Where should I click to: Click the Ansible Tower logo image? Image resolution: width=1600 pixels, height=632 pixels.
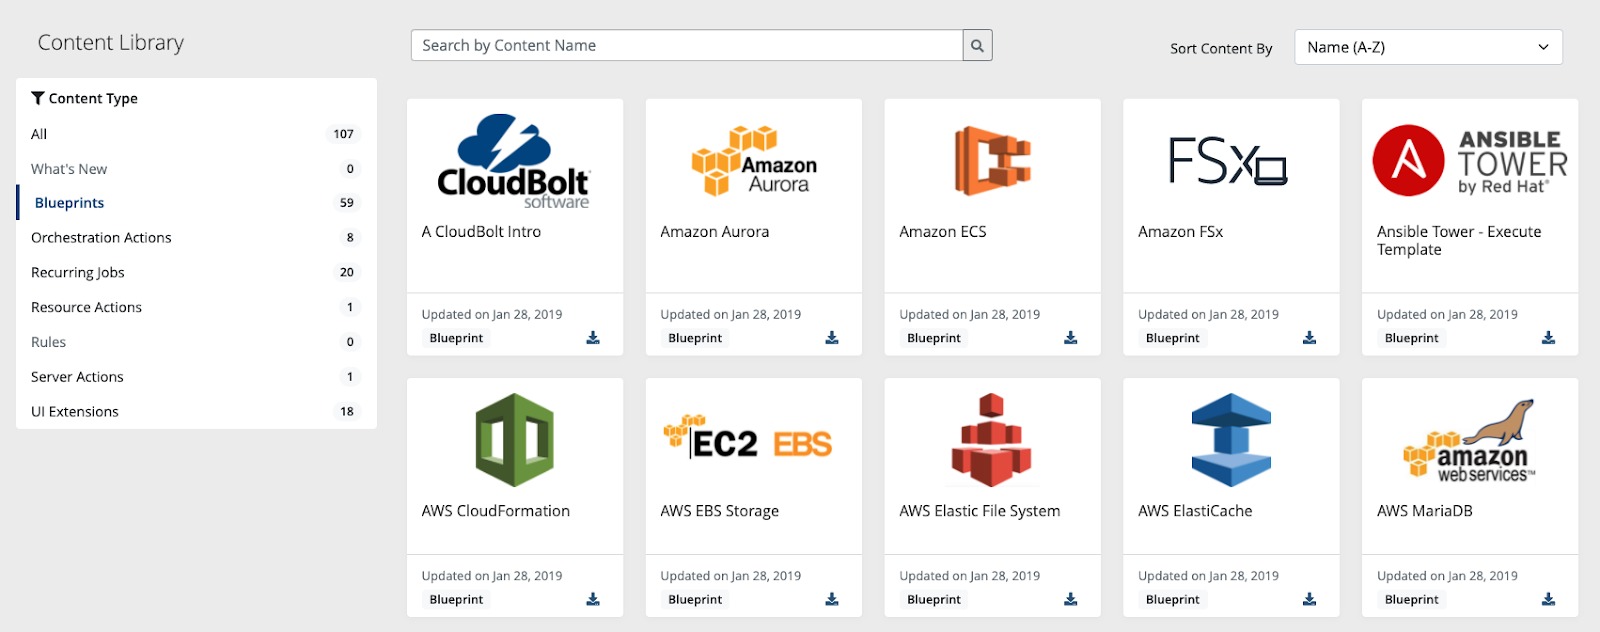[1470, 160]
